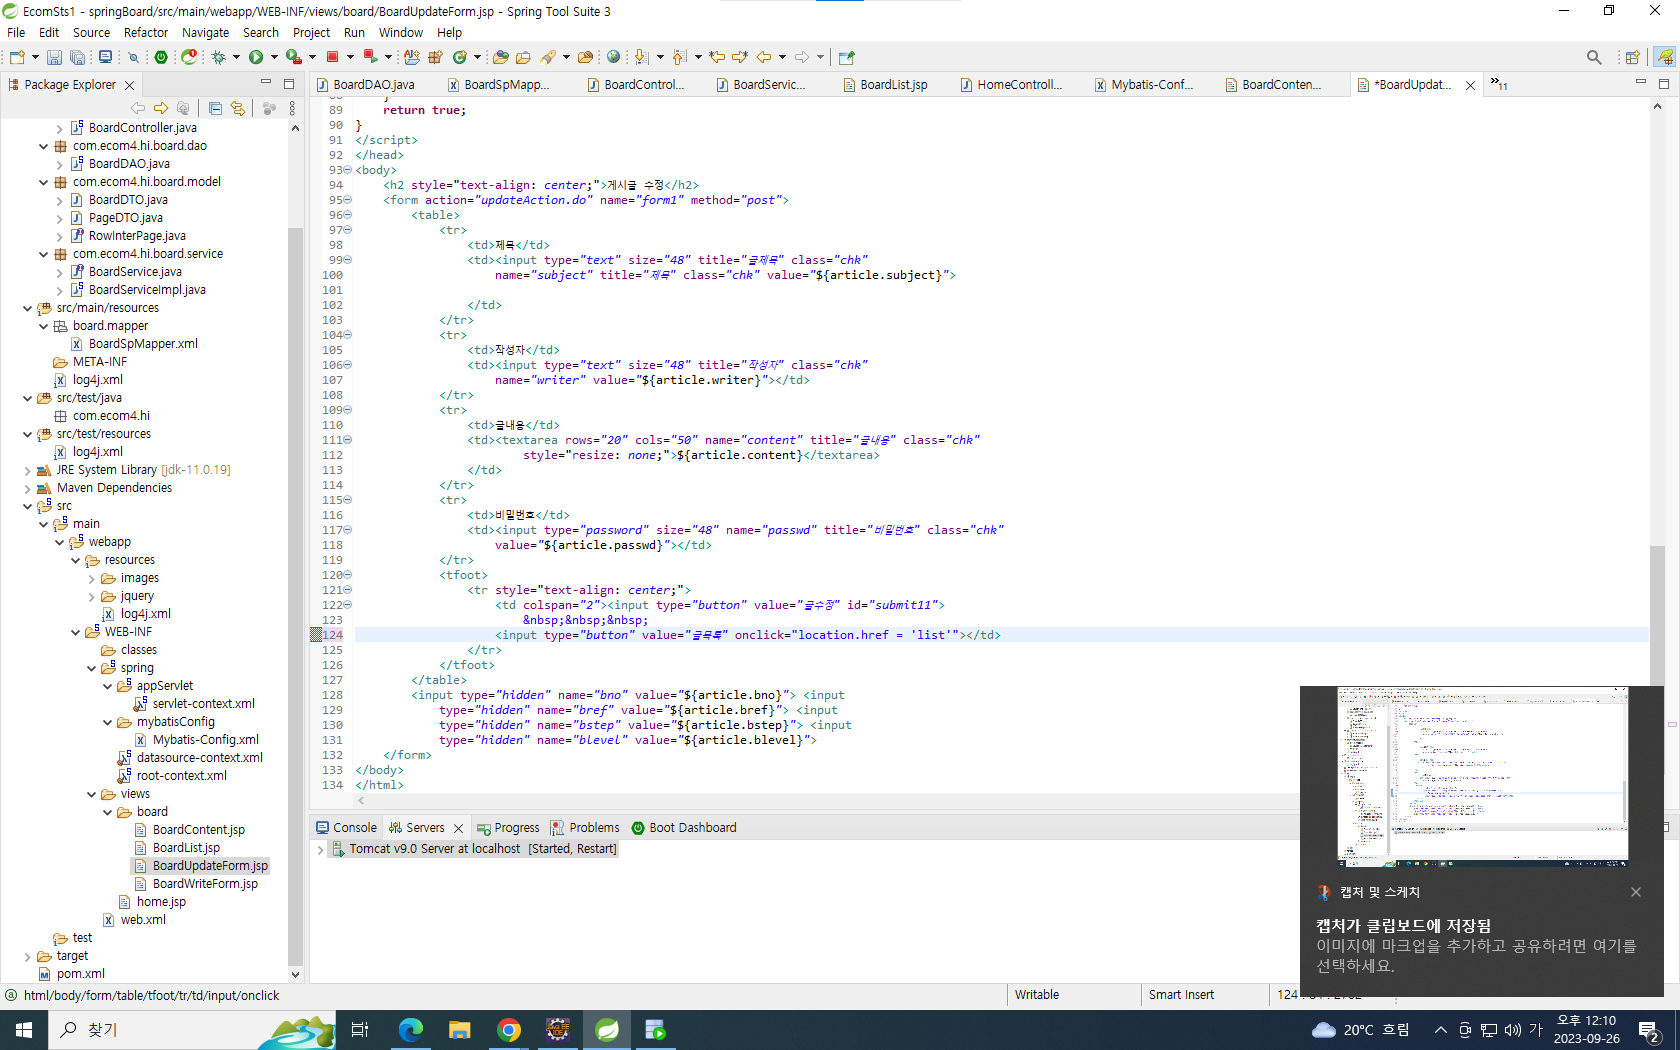This screenshot has width=1680, height=1050.
Task: Open the Boot Dashboard view tab
Action: (x=684, y=828)
